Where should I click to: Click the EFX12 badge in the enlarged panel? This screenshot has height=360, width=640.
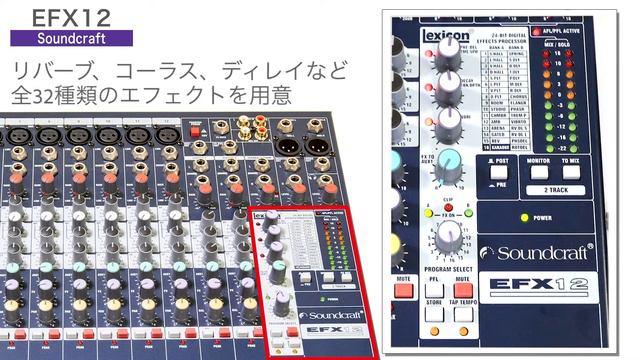click(538, 286)
